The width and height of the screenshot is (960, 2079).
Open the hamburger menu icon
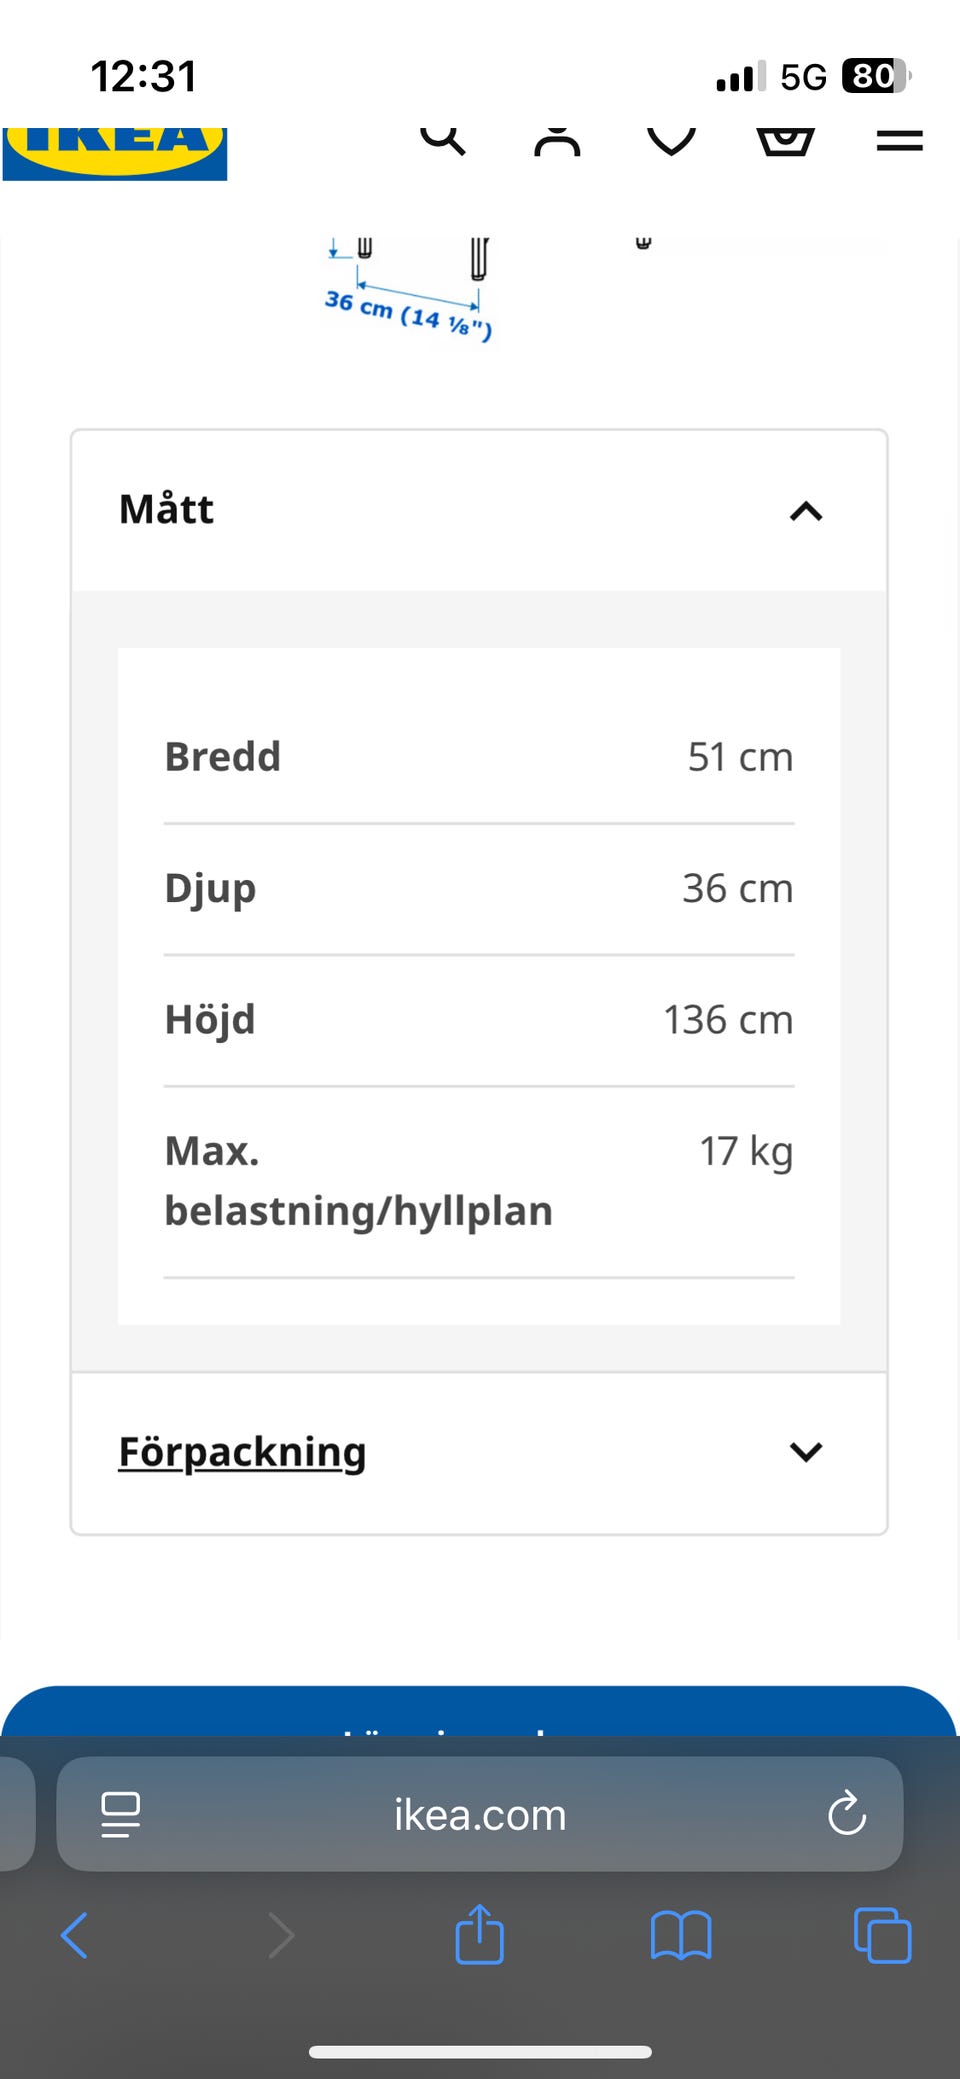click(899, 140)
